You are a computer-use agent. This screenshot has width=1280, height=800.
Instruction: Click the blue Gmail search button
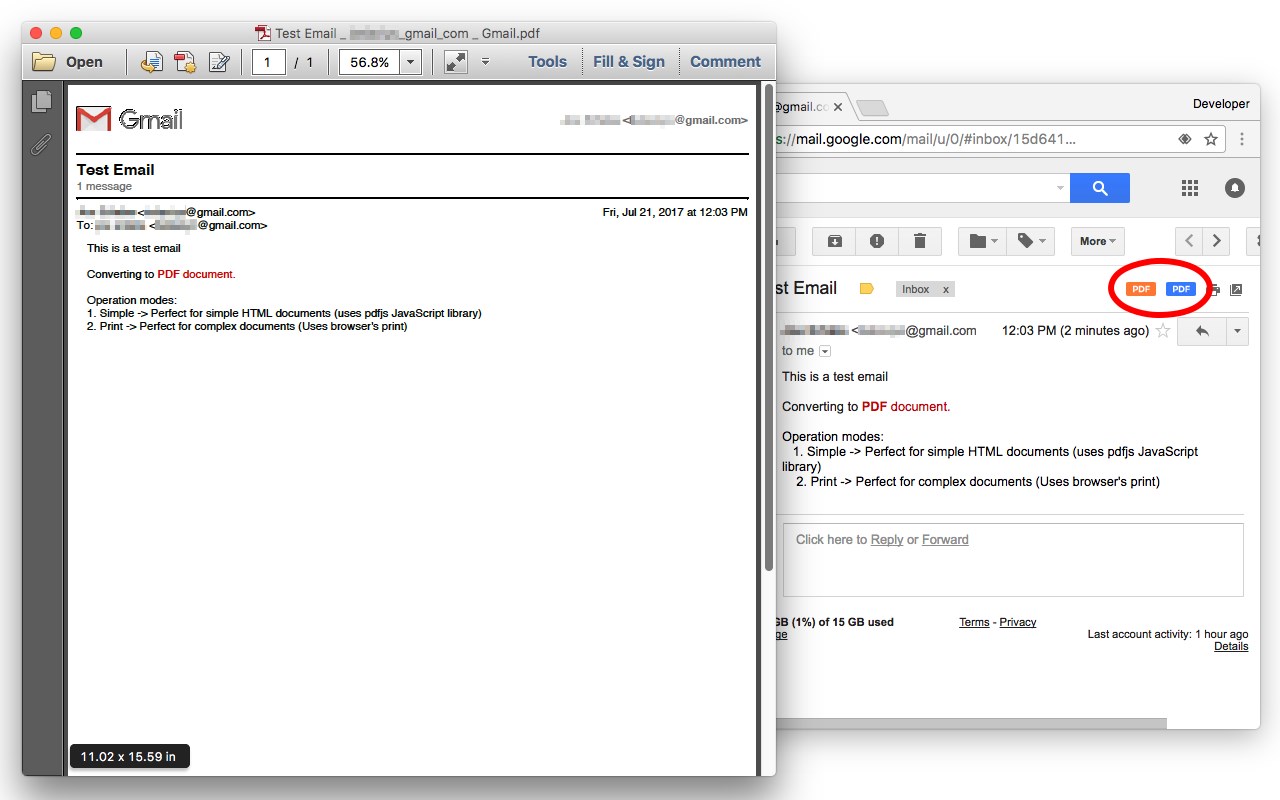[x=1100, y=188]
